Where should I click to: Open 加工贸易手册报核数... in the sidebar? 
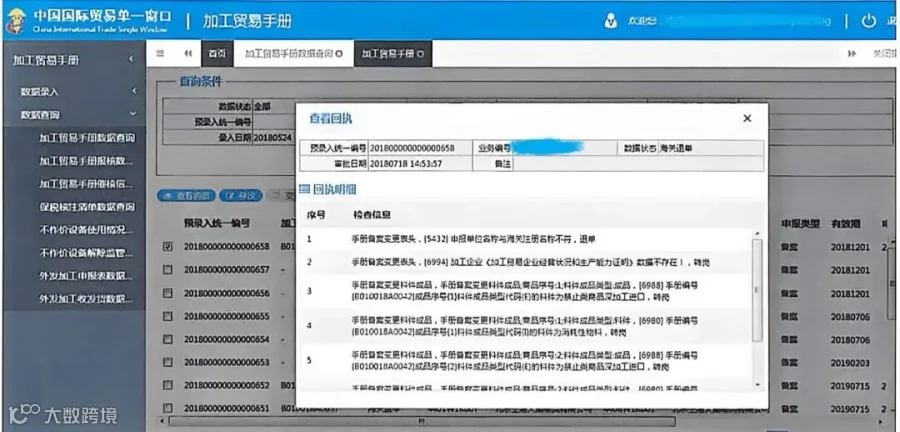point(86,161)
